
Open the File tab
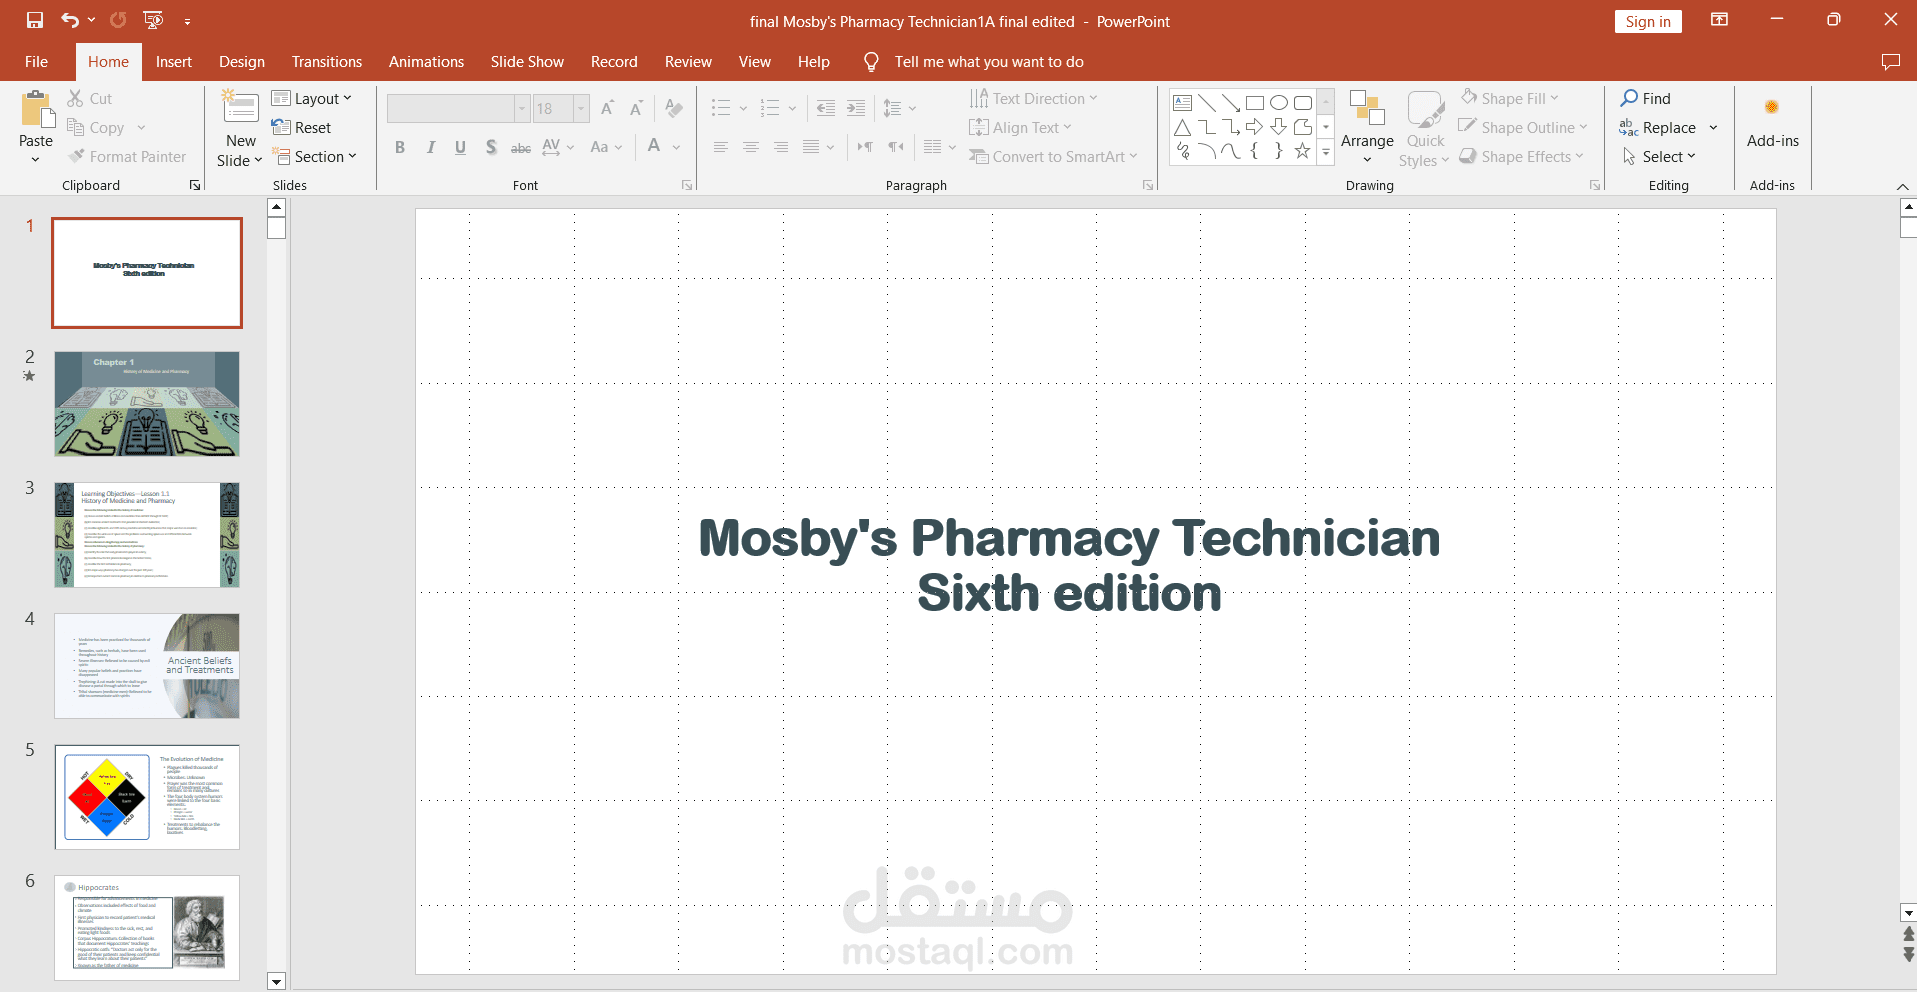click(x=37, y=62)
